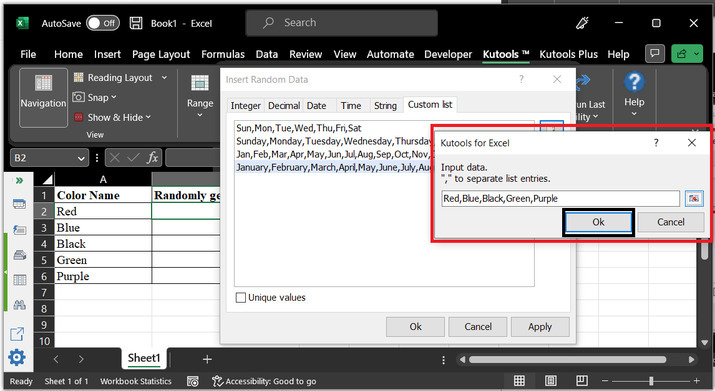Image resolution: width=715 pixels, height=391 pixels.
Task: Expand the Name Box dropdown arrow
Action: (x=81, y=158)
